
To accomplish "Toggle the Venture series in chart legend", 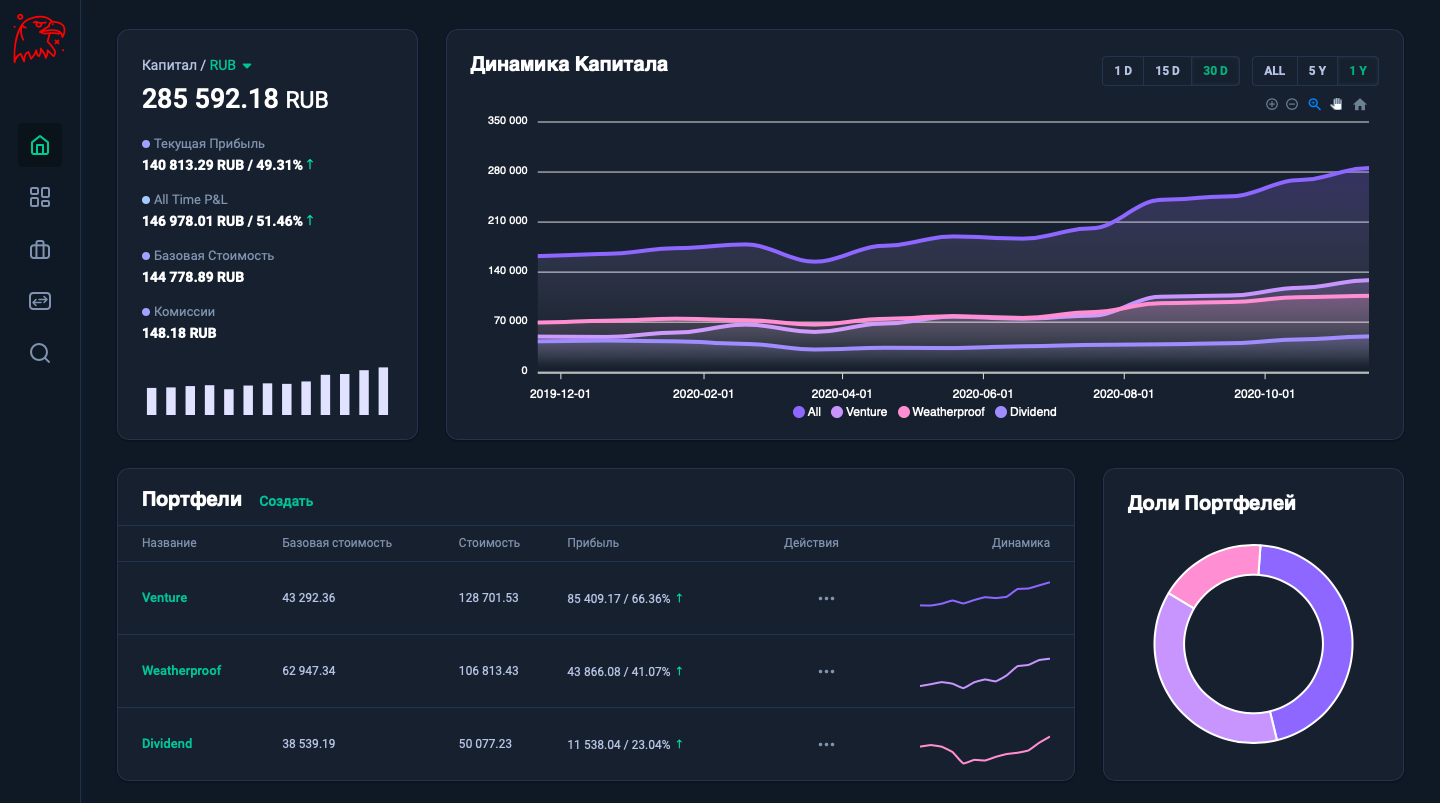I will tap(859, 412).
